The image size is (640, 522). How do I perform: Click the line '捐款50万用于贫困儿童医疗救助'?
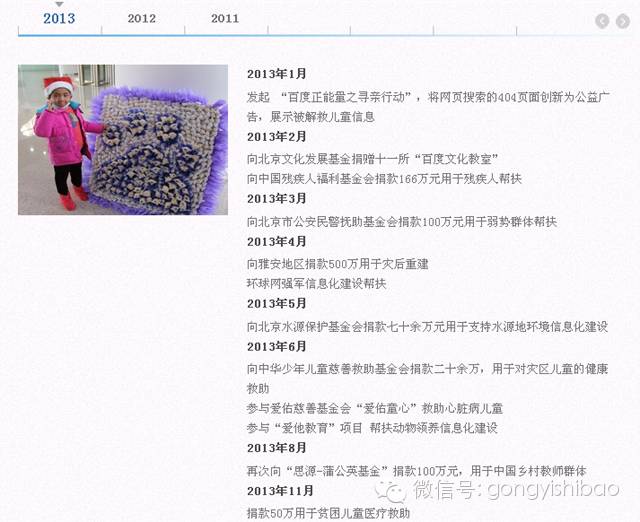(328, 513)
